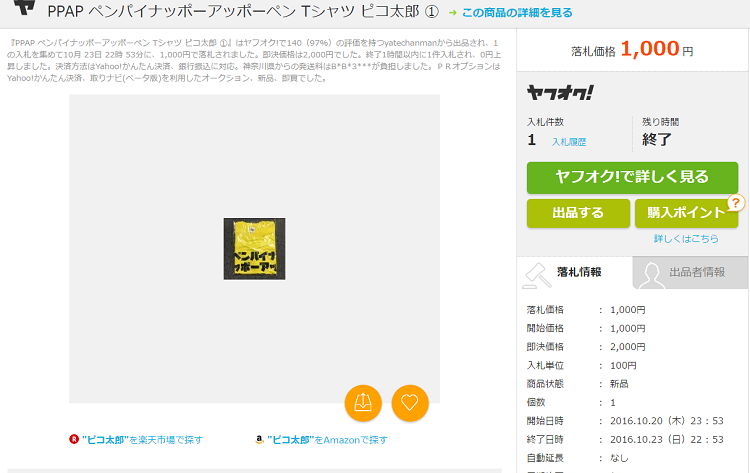Click the 即決価格 value 2,000円

[628, 347]
